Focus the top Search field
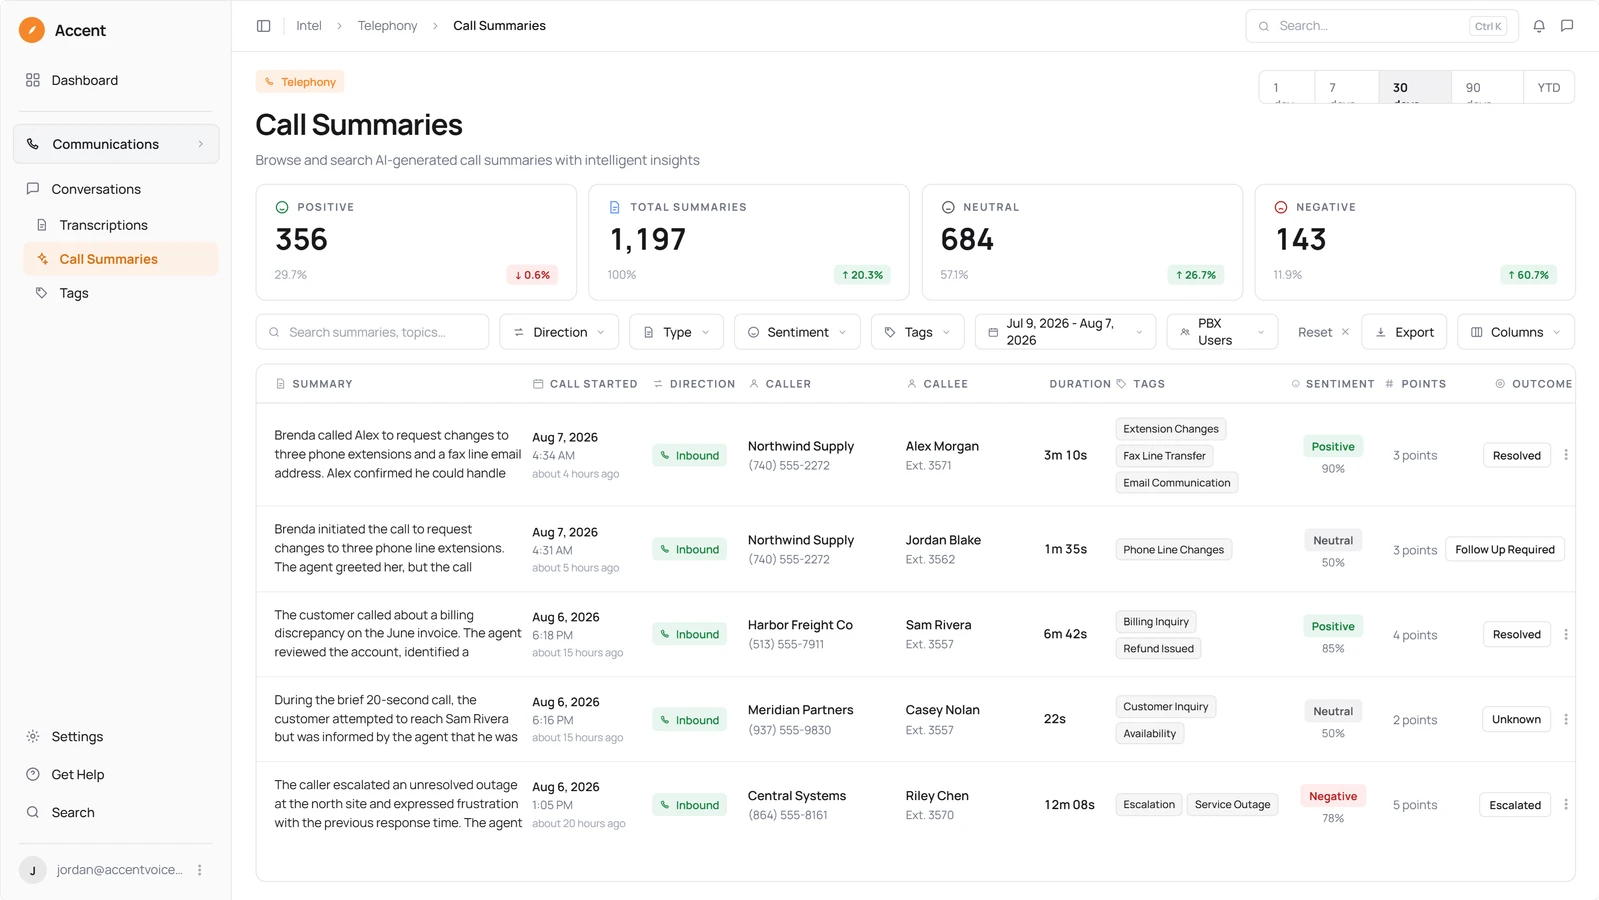Viewport: 1599px width, 900px height. pos(1382,26)
